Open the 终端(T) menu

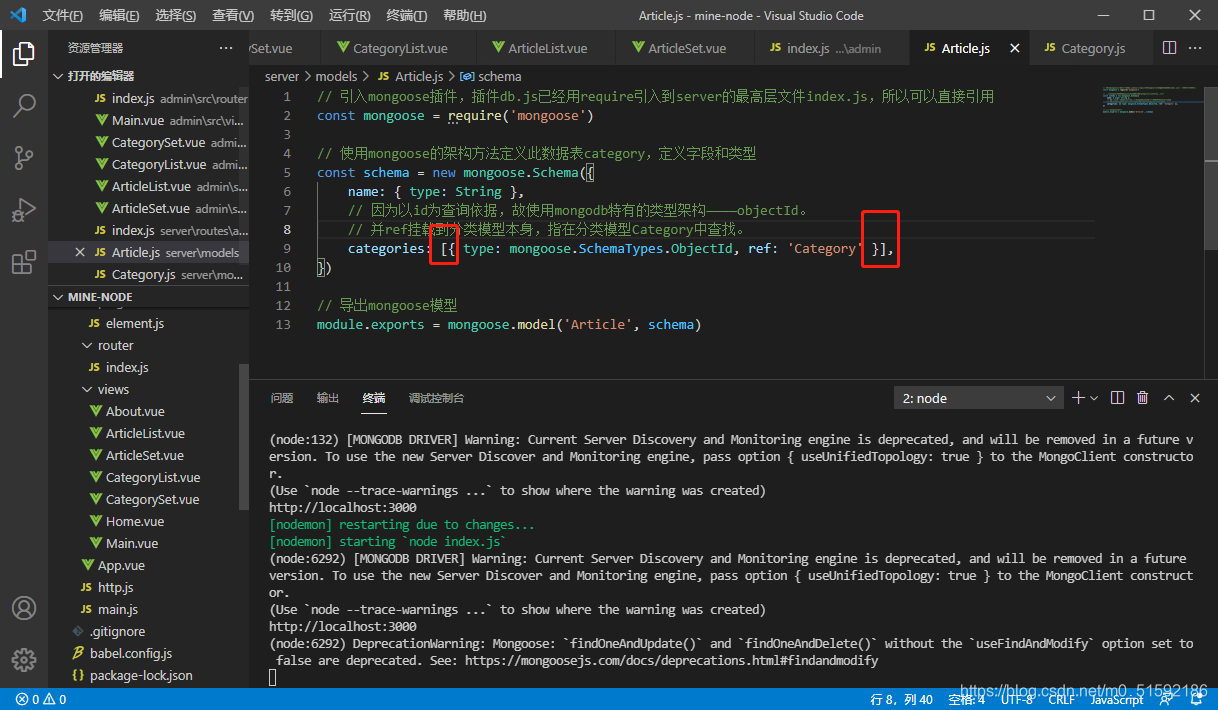coord(406,16)
